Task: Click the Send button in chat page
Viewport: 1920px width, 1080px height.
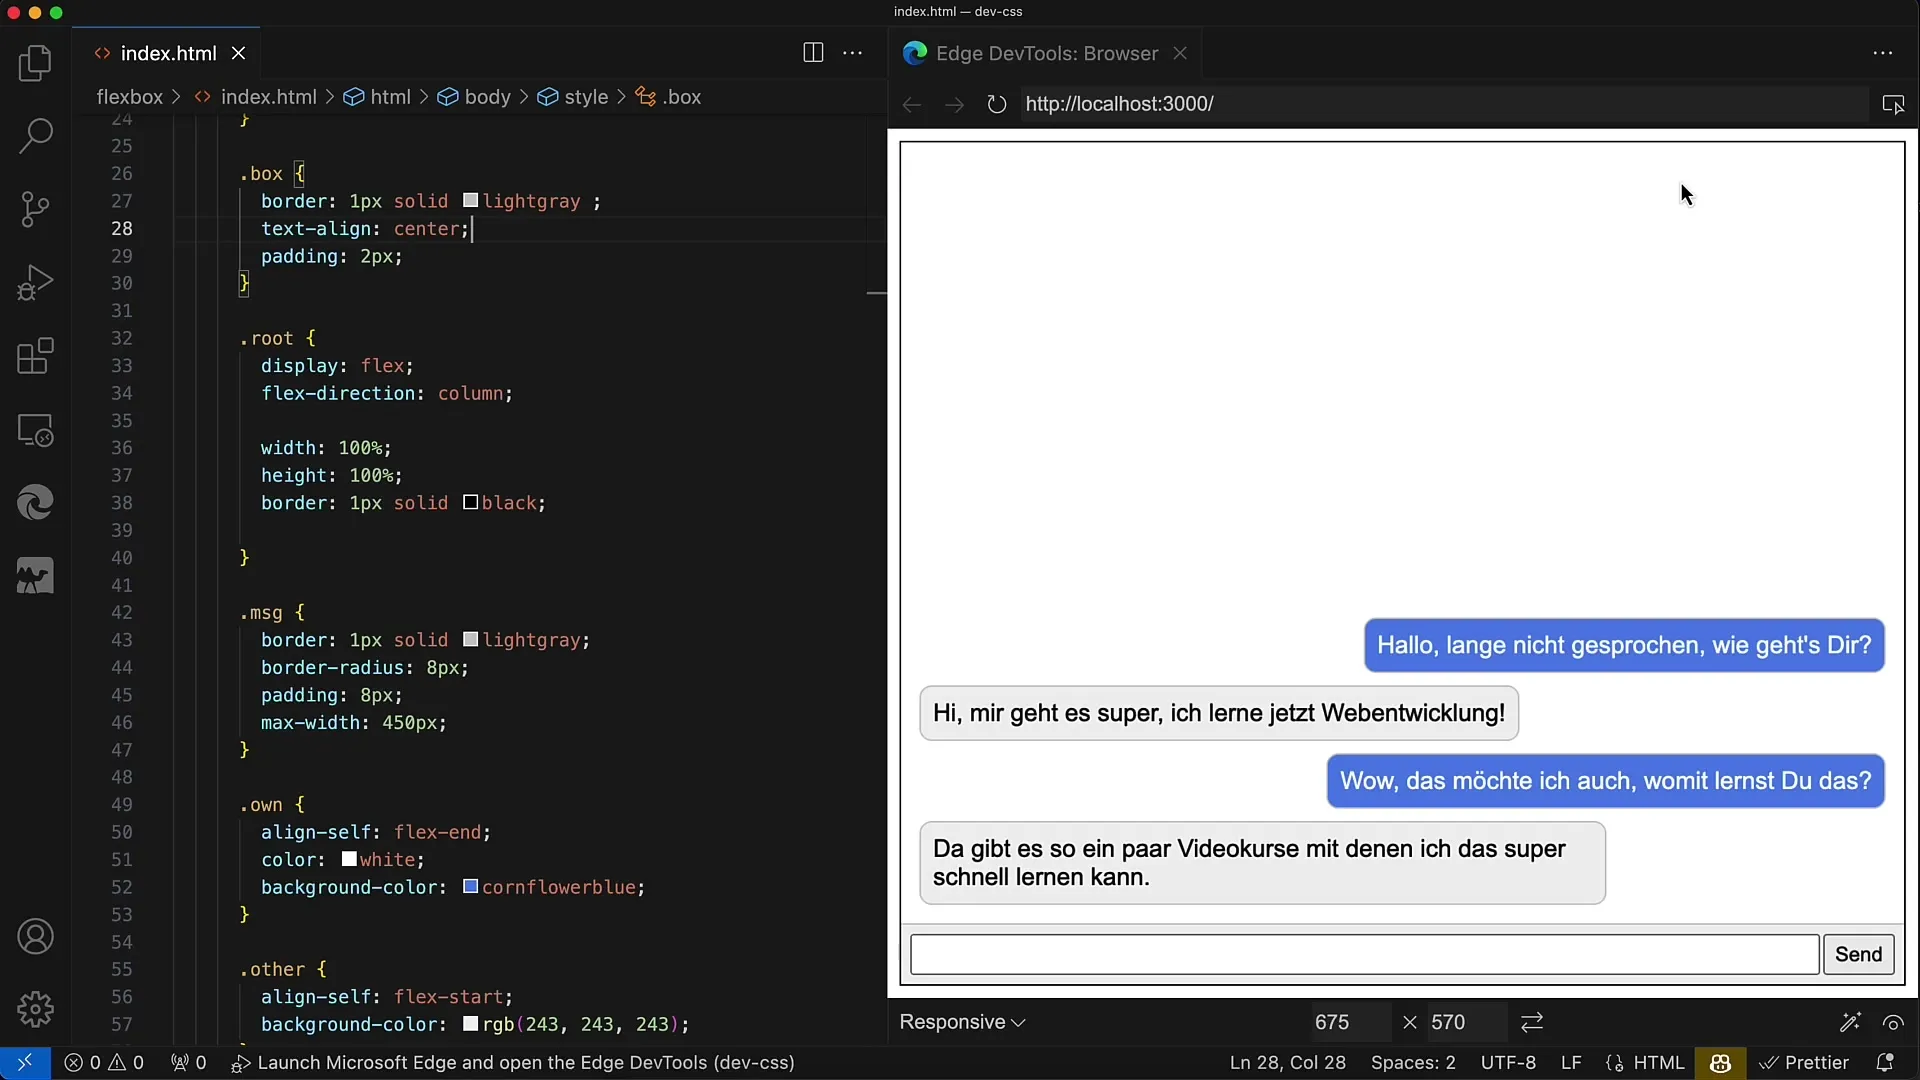Action: (x=1858, y=954)
